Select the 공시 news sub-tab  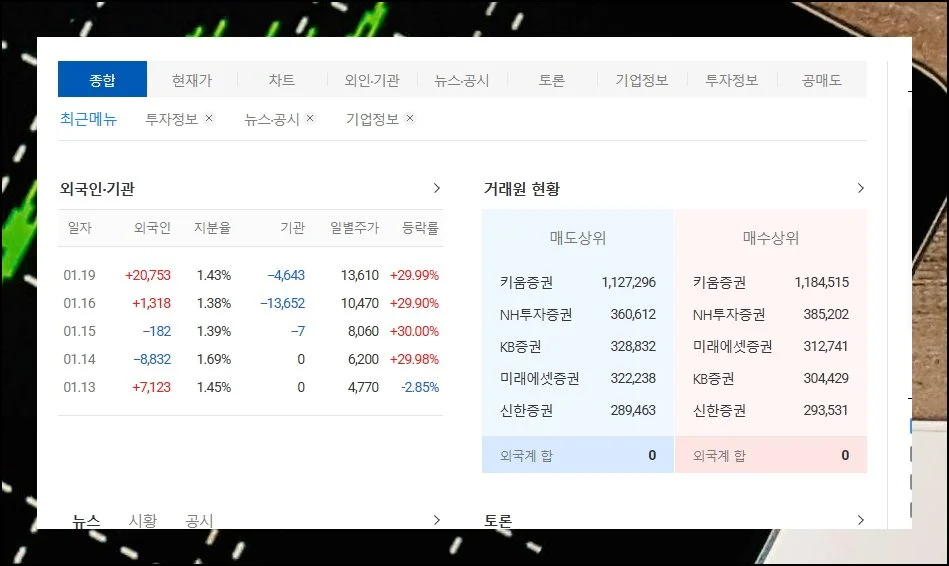point(199,520)
